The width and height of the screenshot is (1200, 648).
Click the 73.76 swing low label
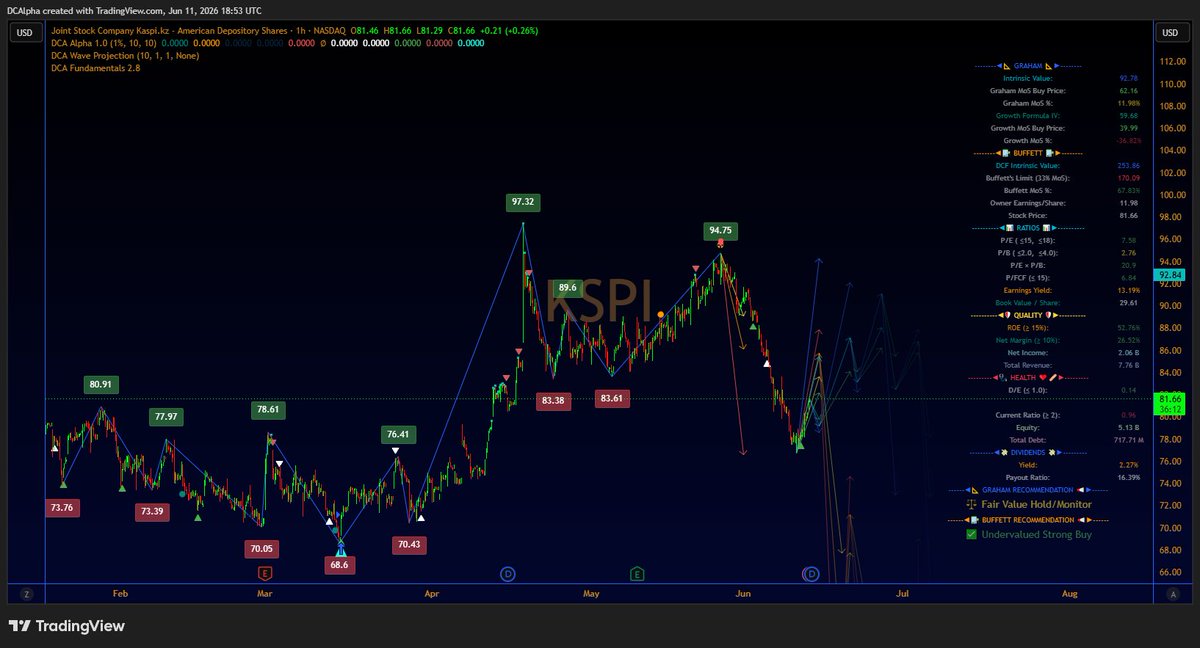click(61, 508)
